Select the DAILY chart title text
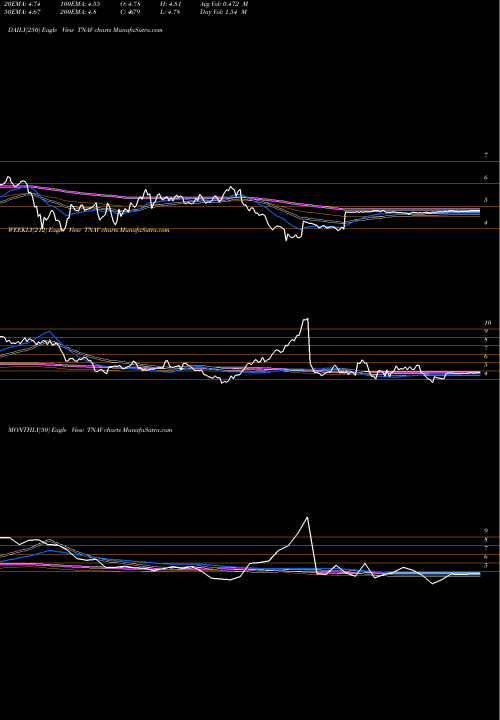The height and width of the screenshot is (720, 500). [x=85, y=30]
